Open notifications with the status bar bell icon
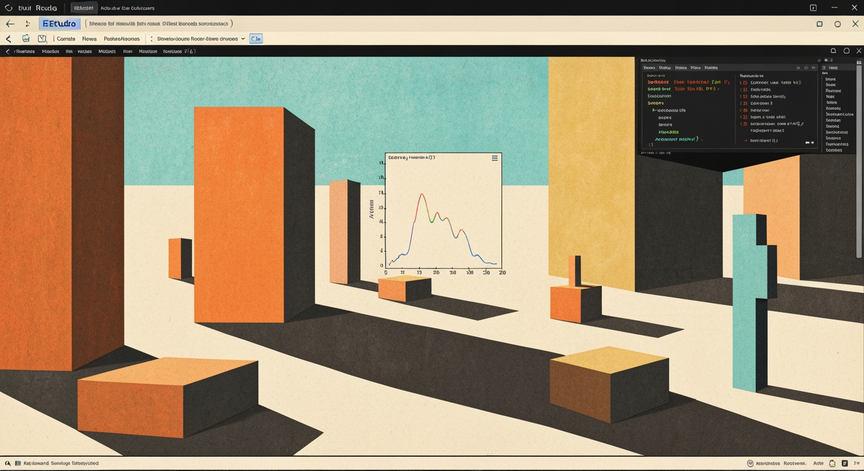The width and height of the screenshot is (864, 471). click(x=833, y=464)
